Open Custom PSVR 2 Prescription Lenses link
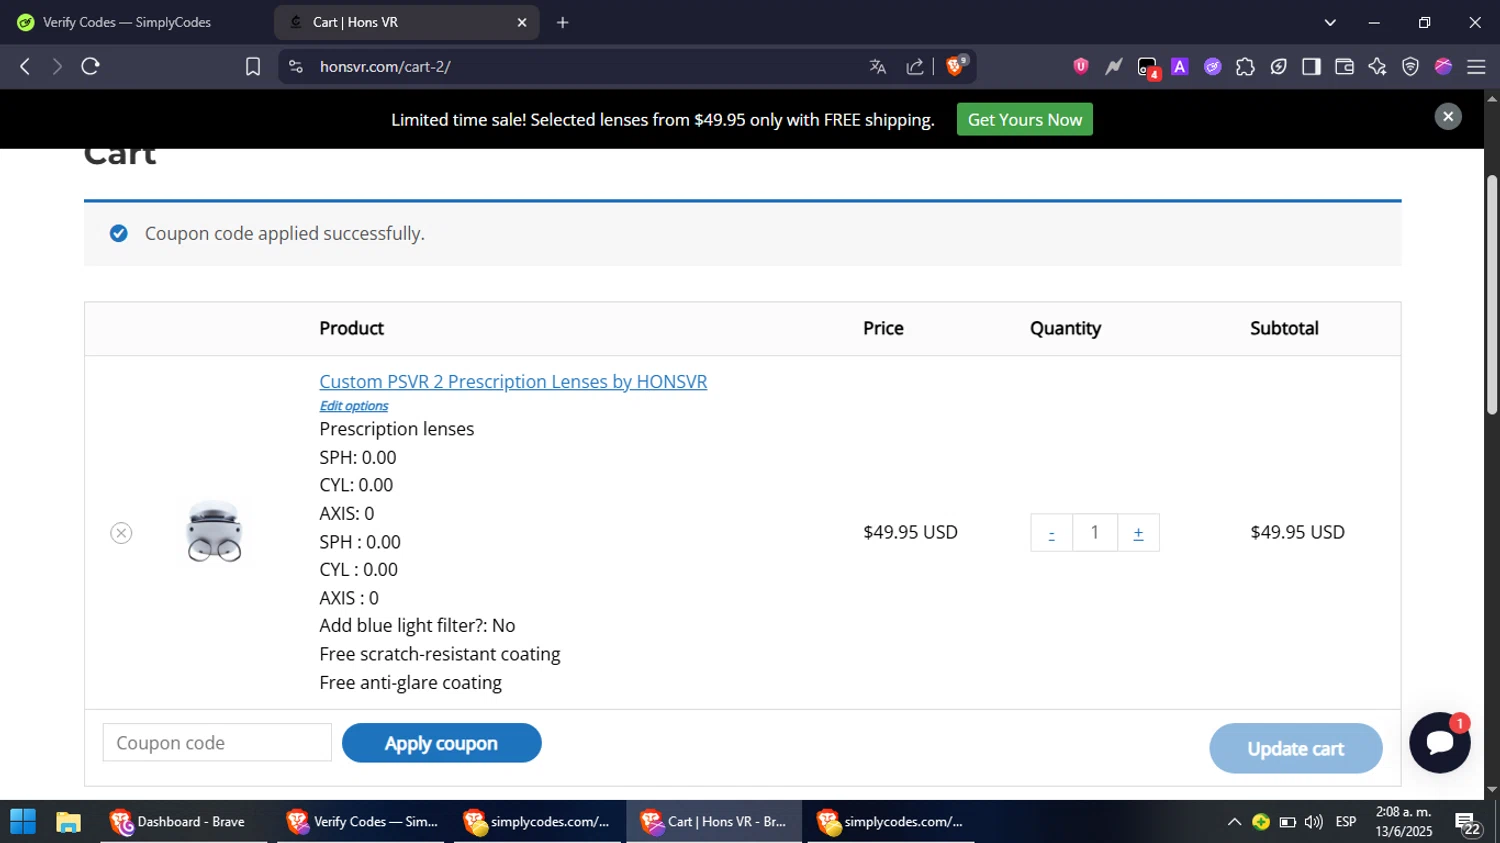 [513, 382]
